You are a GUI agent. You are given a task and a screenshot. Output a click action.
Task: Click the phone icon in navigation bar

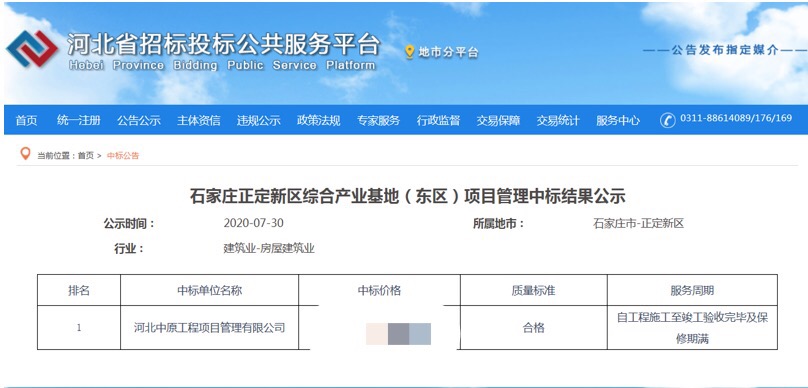[x=668, y=120]
